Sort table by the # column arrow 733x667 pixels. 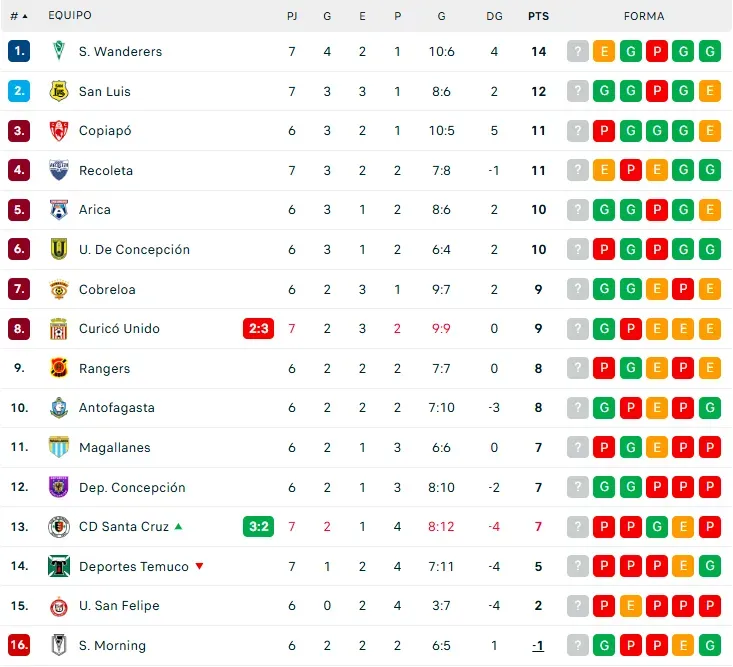[x=24, y=17]
